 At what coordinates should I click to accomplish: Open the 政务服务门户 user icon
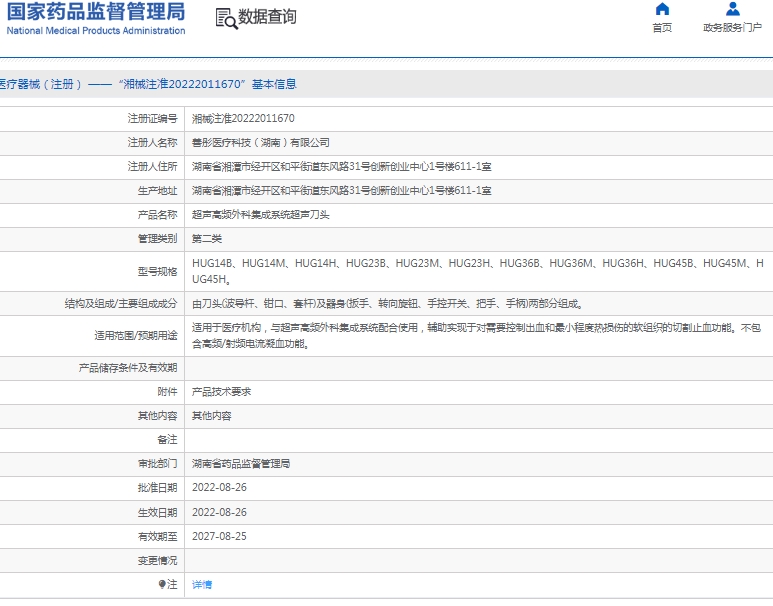[733, 9]
